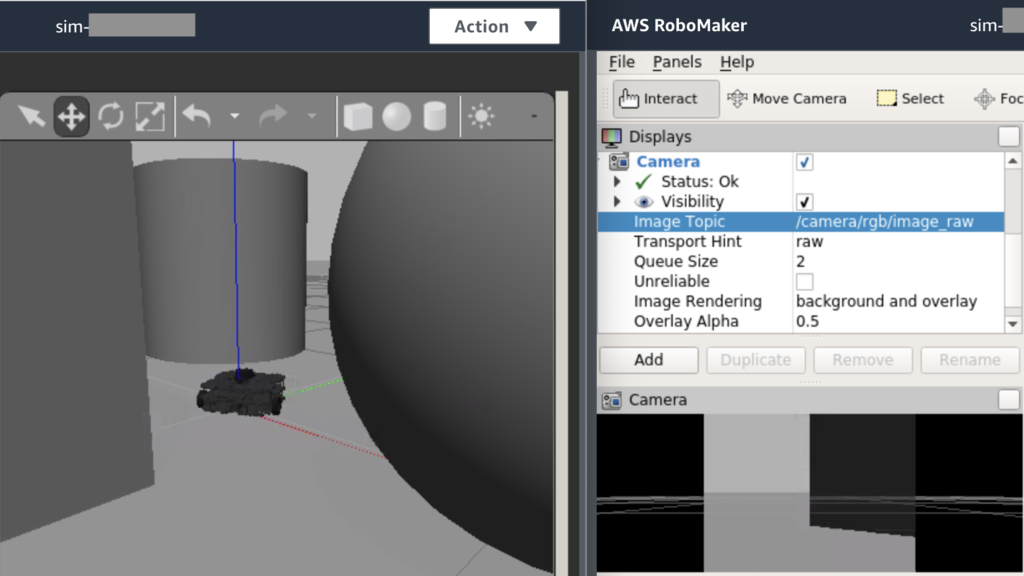Click the Displays panel monitor icon
This screenshot has width=1024, height=576.
(x=611, y=137)
